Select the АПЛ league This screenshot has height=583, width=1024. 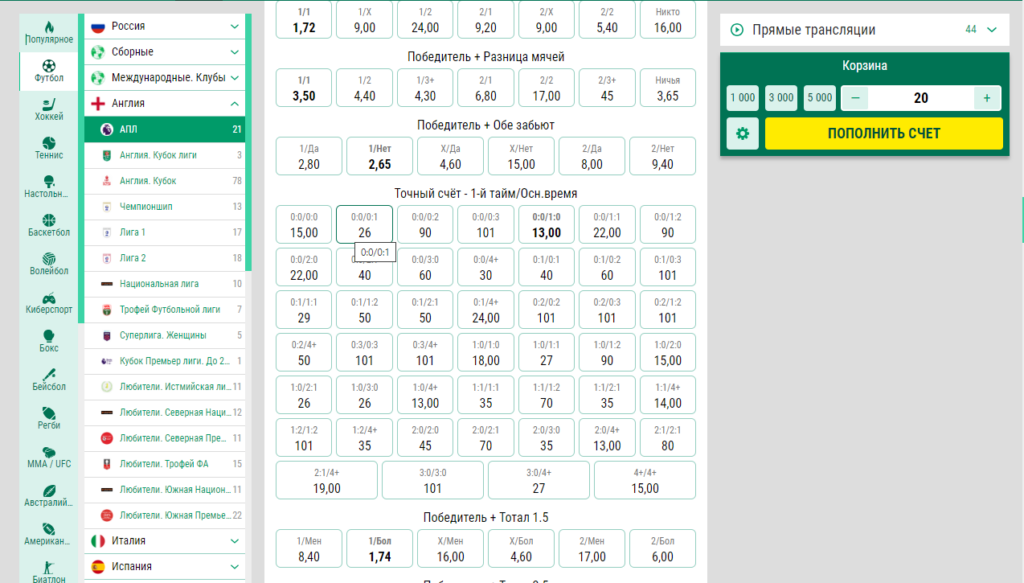click(x=165, y=129)
